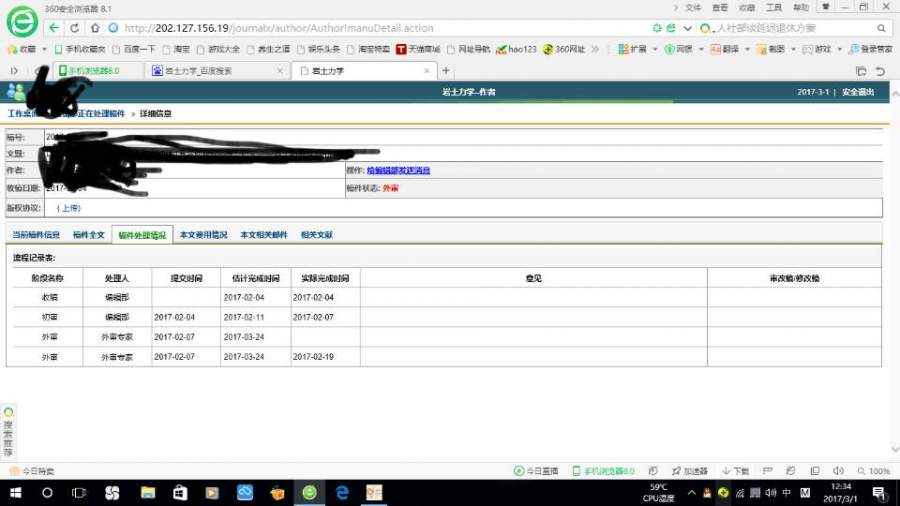Open the 今日特卖 status bar item
This screenshot has width=900, height=506.
coord(32,471)
